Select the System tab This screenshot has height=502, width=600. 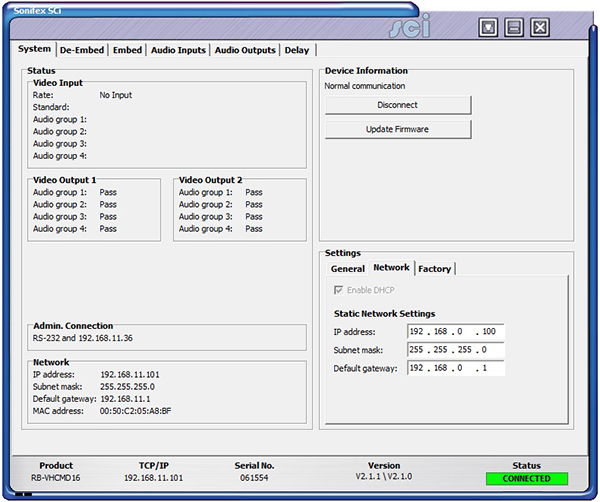pos(35,49)
